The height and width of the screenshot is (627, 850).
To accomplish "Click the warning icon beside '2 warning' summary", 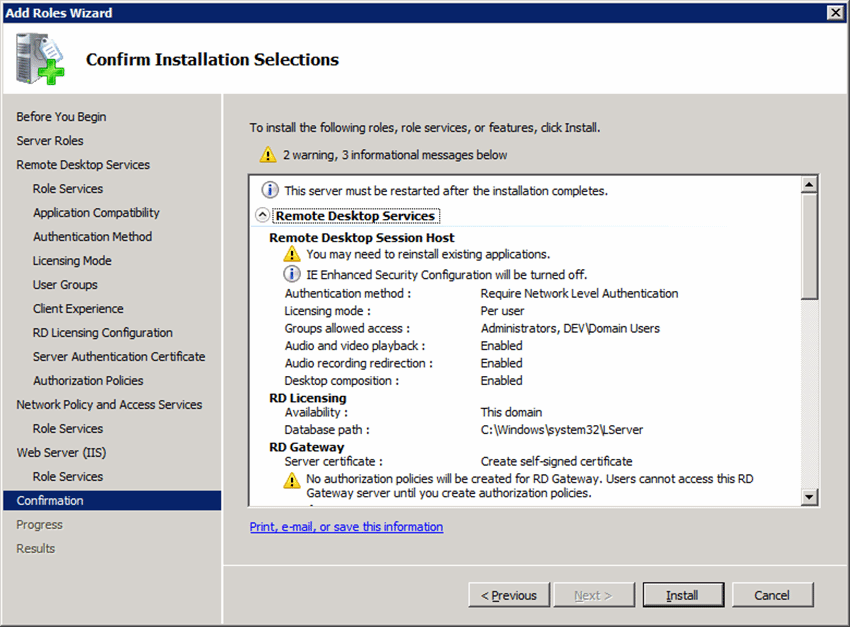I will click(267, 155).
